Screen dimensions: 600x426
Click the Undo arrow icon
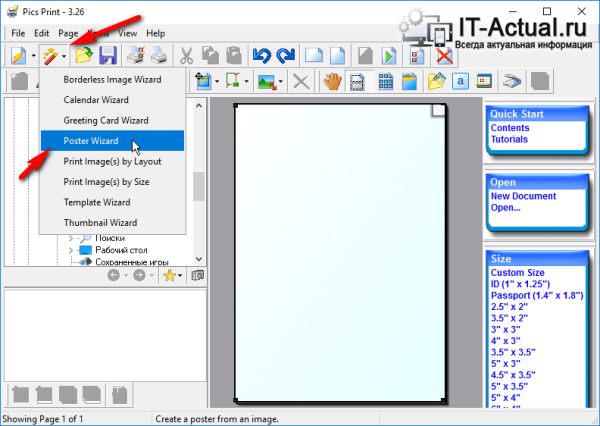click(261, 56)
